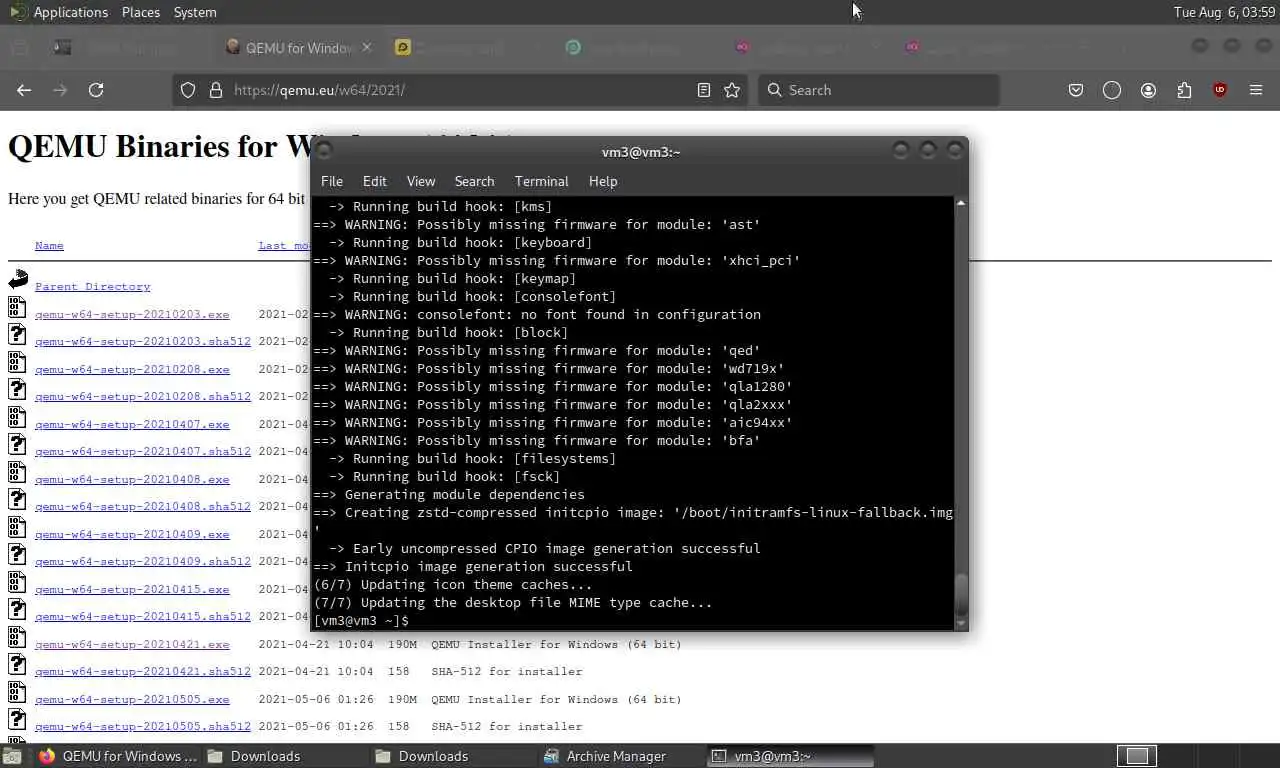Click the terminal's vertical scrollbar thumb
1280x768 pixels.
(x=961, y=596)
